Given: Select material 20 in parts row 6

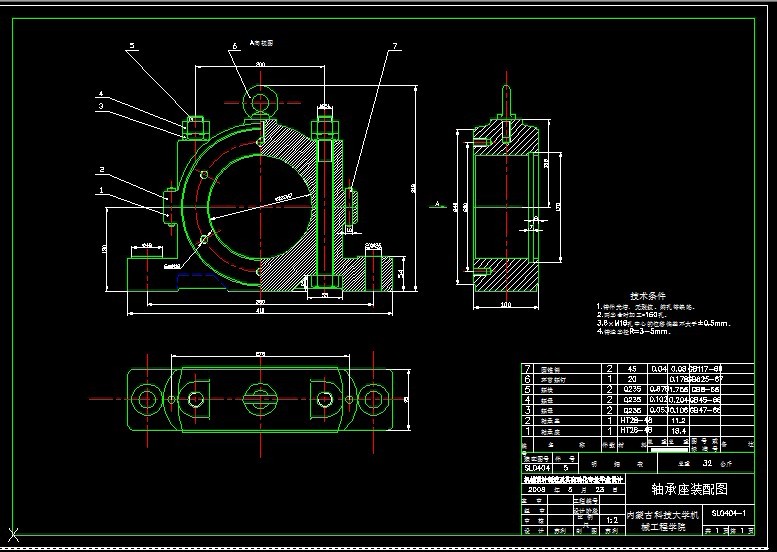Looking at the screenshot, I should click(632, 379).
